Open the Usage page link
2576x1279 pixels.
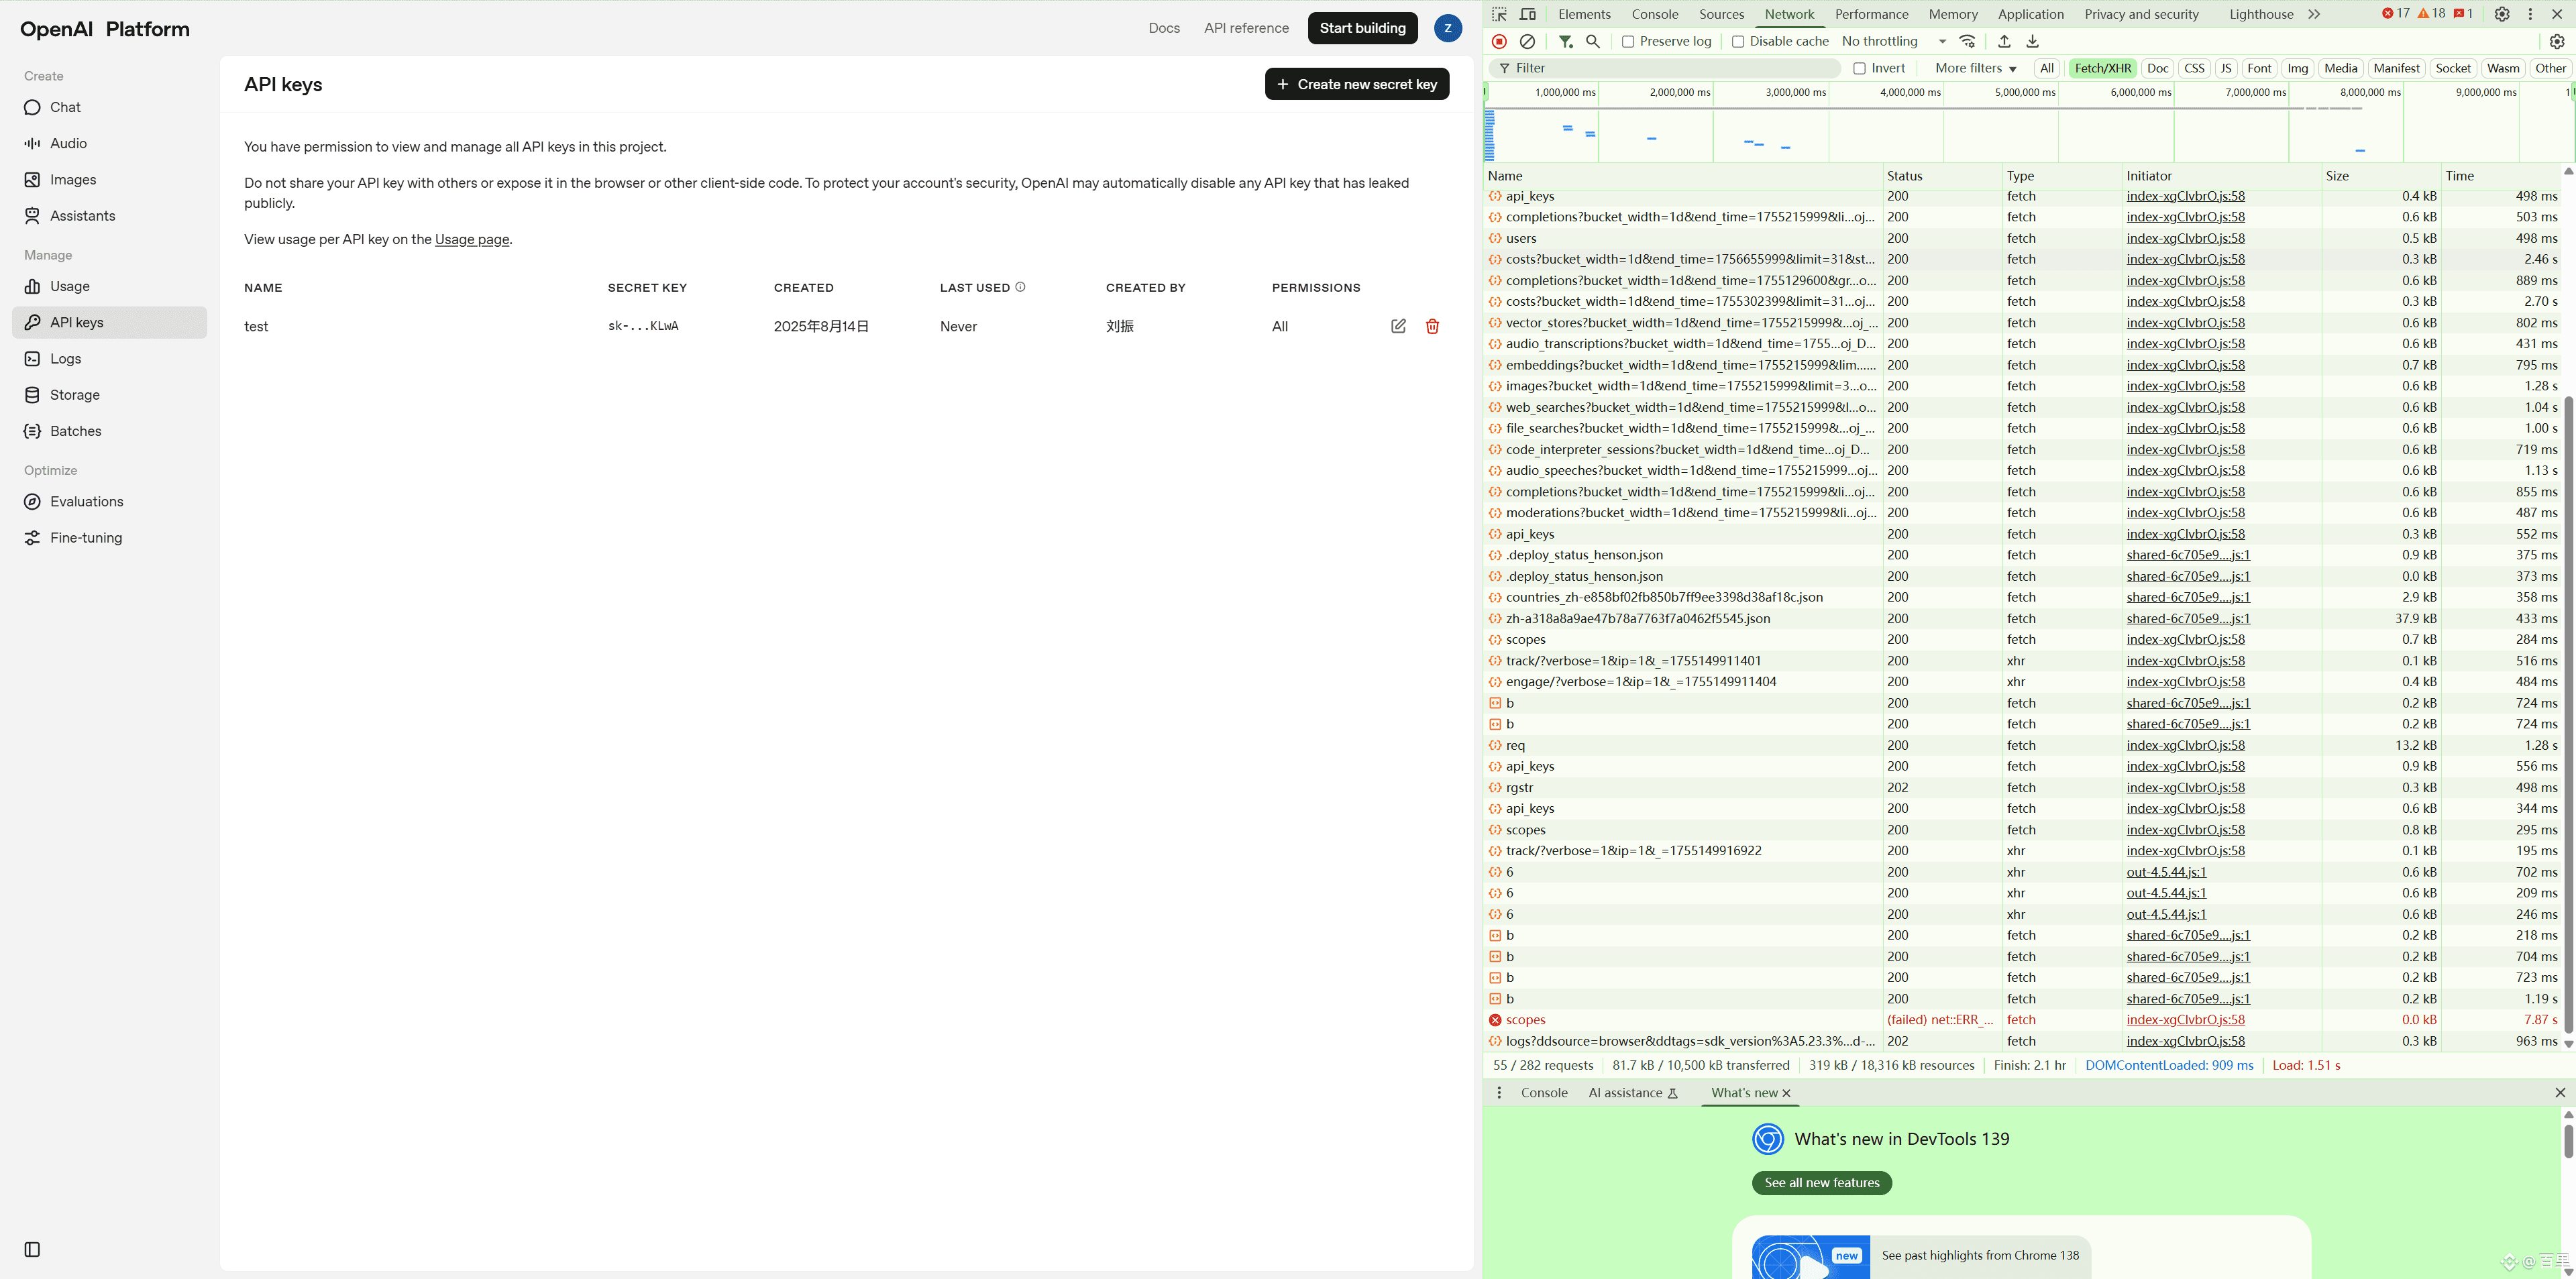(x=472, y=239)
